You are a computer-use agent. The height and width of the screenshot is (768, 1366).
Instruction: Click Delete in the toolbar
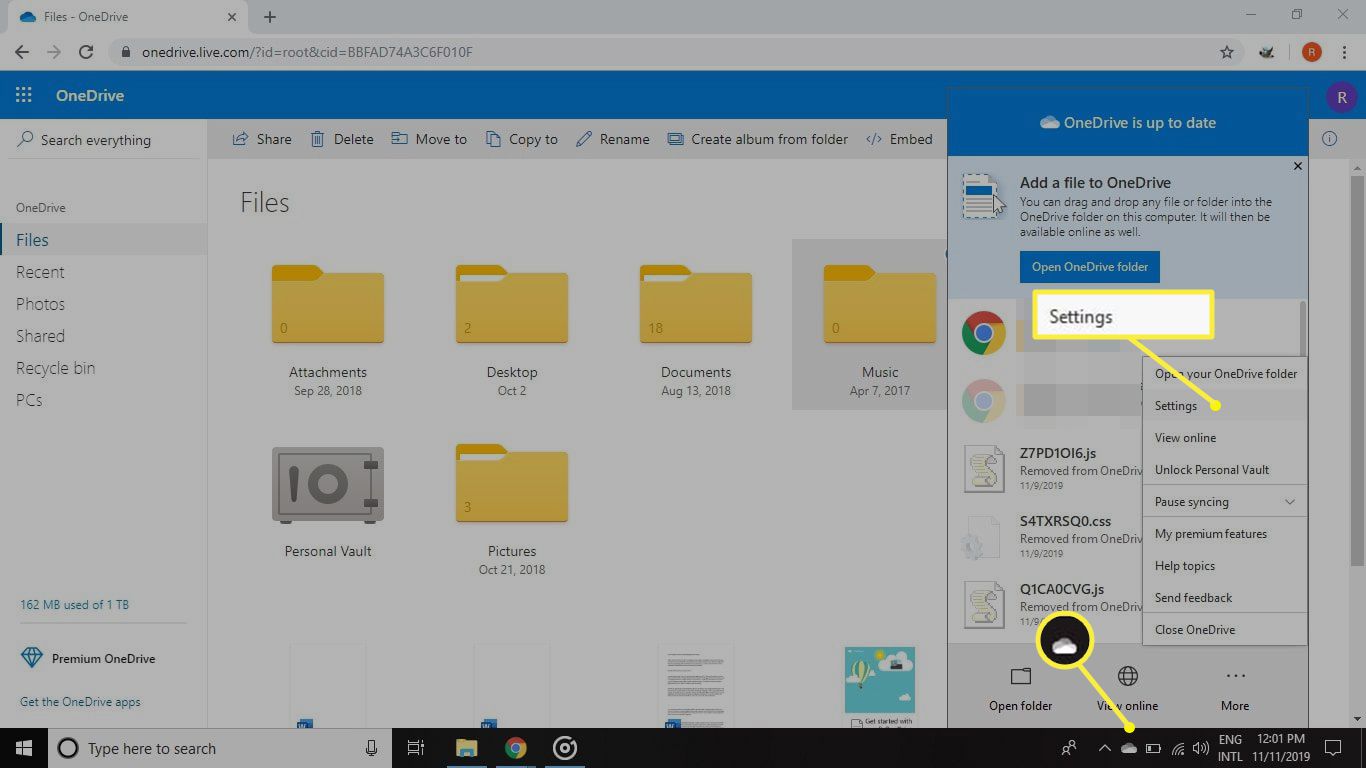click(341, 139)
